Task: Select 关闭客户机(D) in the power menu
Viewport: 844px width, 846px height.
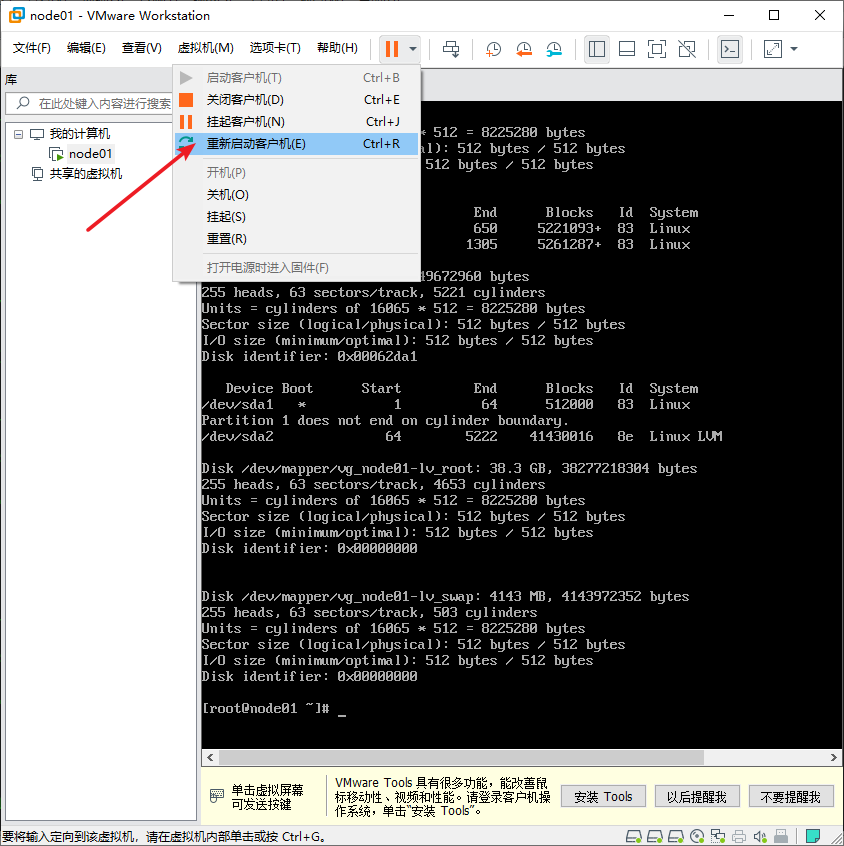Action: [296, 100]
